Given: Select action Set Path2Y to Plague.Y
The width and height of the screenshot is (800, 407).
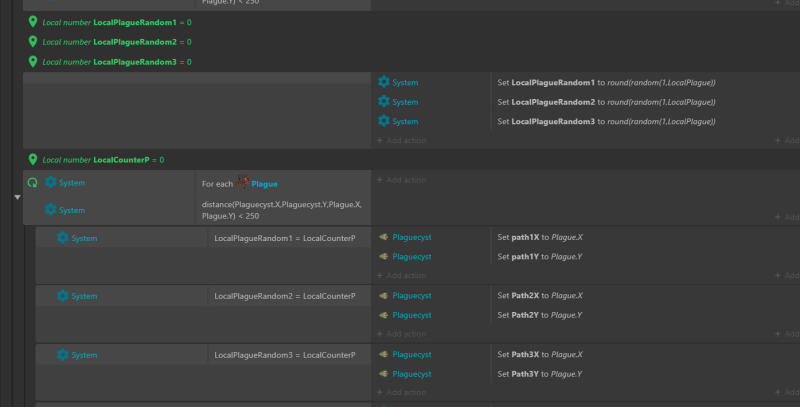Looking at the screenshot, I should [540, 315].
